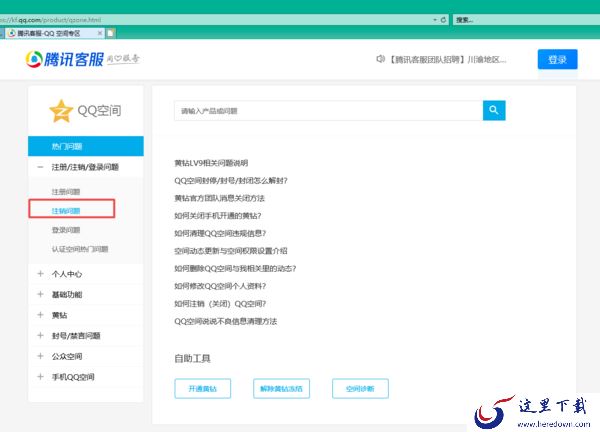
Task: Click the browser search box
Action: coord(526,20)
